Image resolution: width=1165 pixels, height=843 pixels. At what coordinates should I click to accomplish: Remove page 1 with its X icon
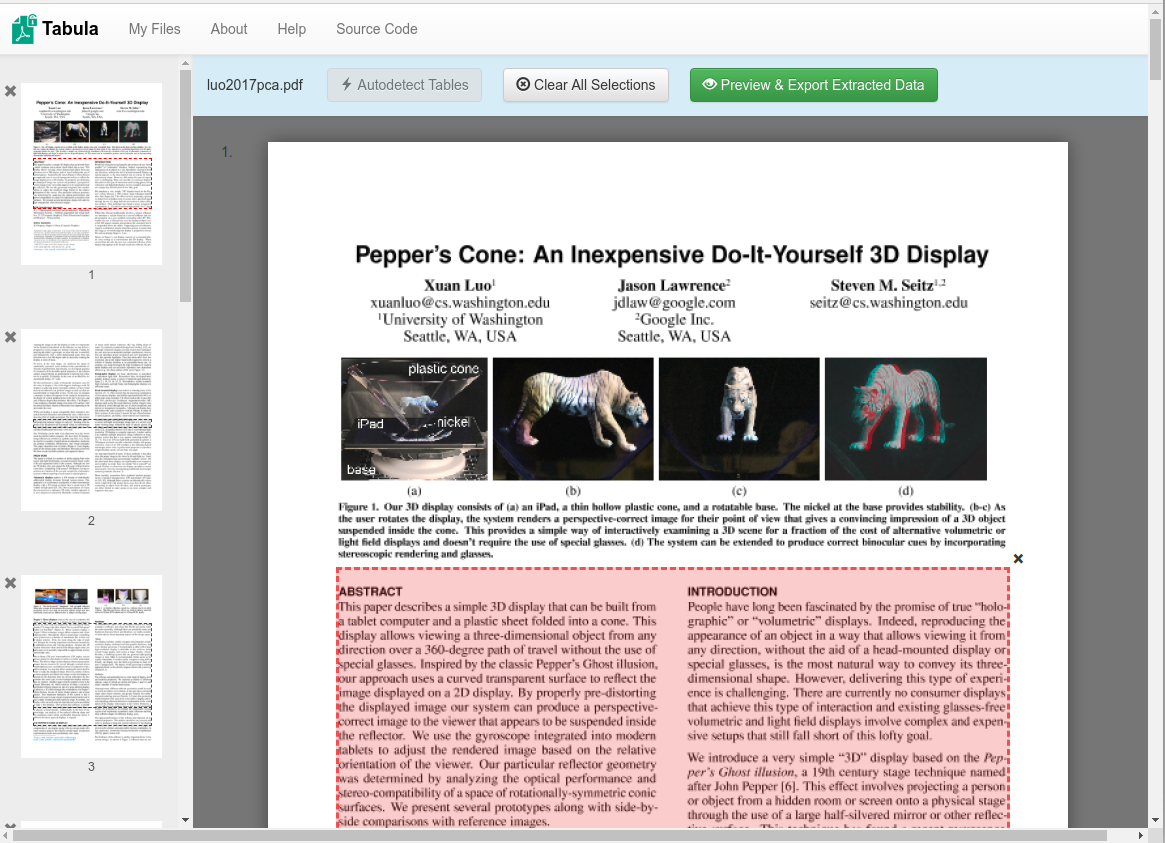(10, 91)
